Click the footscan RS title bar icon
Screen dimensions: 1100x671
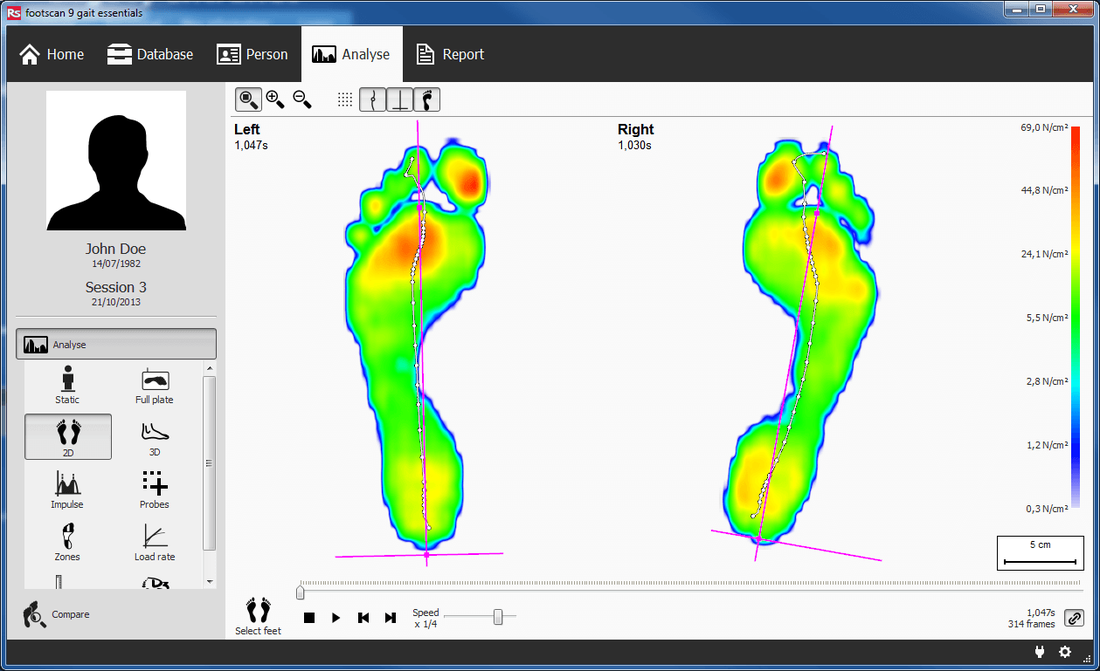pyautogui.click(x=13, y=13)
